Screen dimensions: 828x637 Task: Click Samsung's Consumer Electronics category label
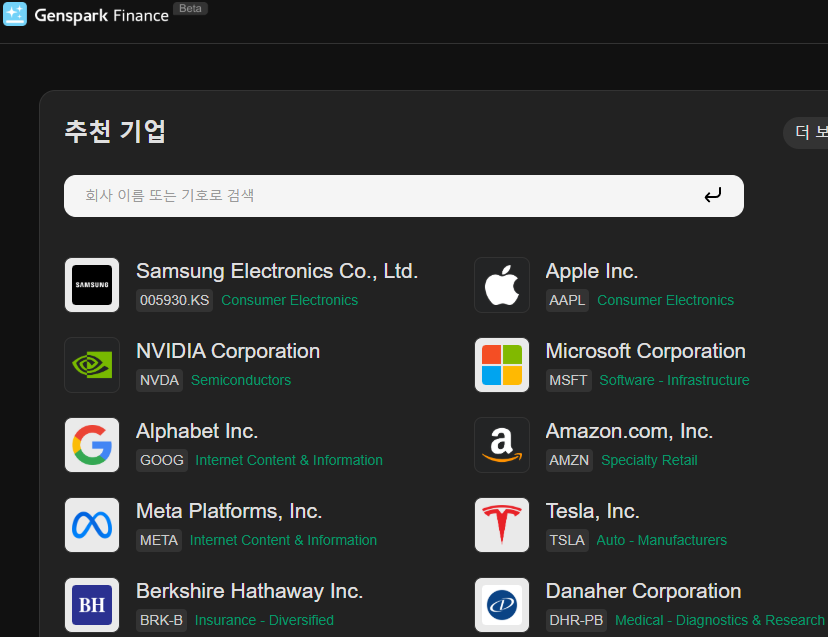point(289,300)
